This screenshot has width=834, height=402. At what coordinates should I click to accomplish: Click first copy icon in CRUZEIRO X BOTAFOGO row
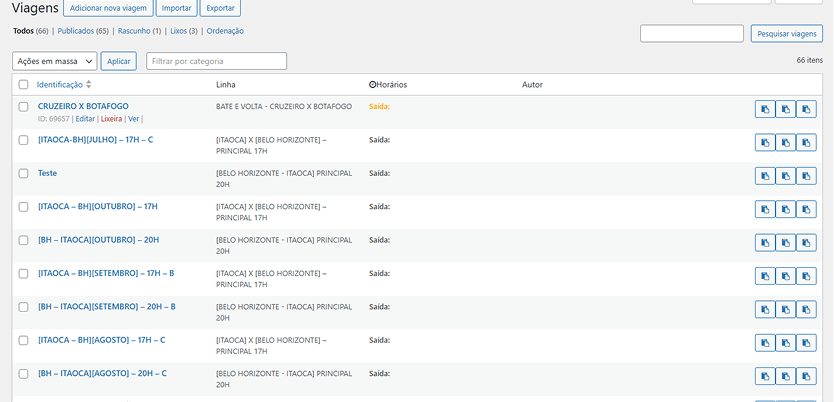pyautogui.click(x=764, y=109)
